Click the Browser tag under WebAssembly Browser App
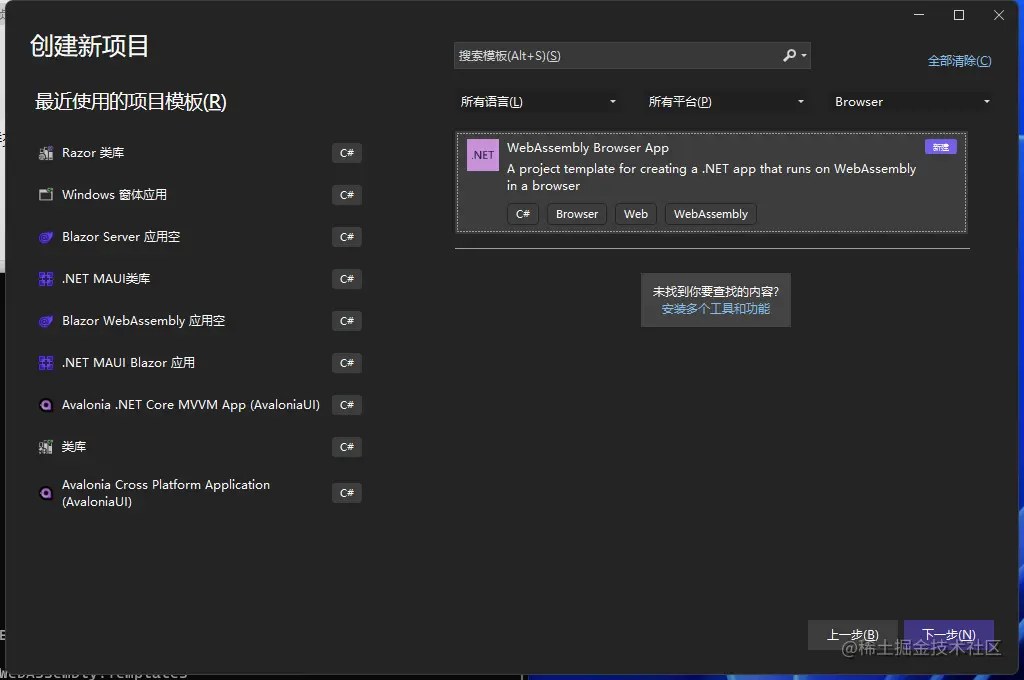 [577, 214]
